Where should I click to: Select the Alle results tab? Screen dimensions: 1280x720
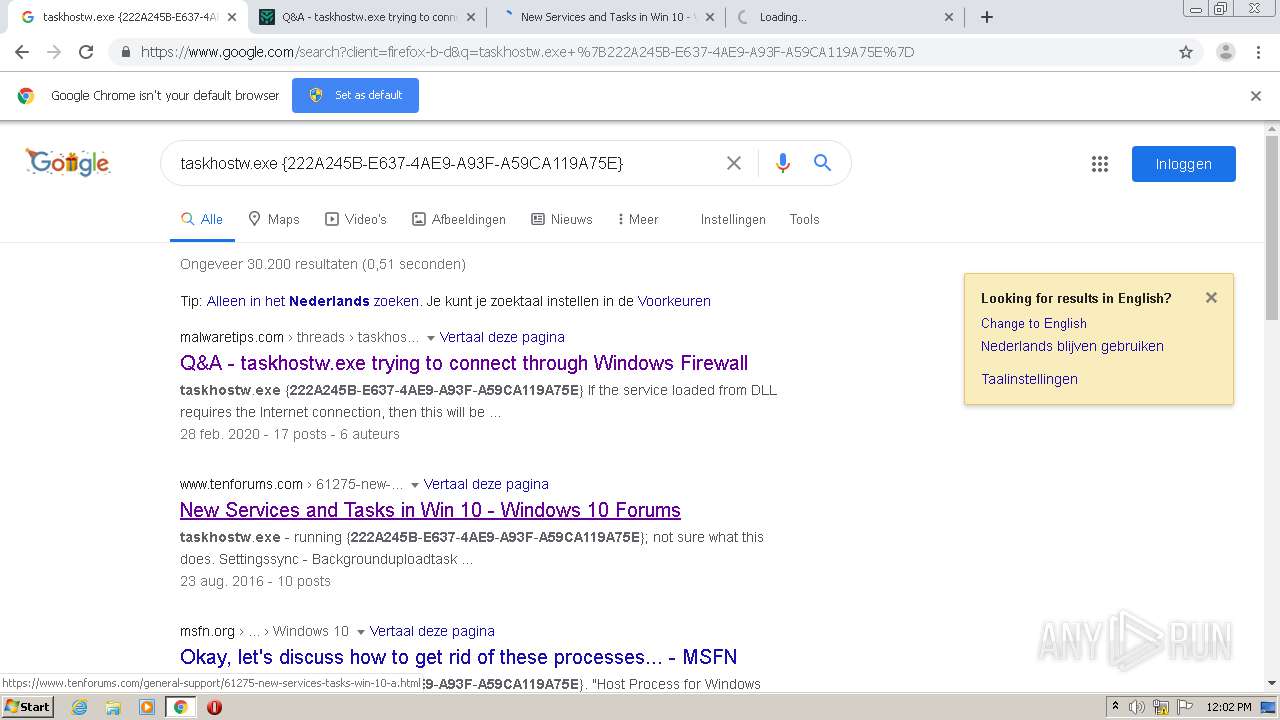202,219
